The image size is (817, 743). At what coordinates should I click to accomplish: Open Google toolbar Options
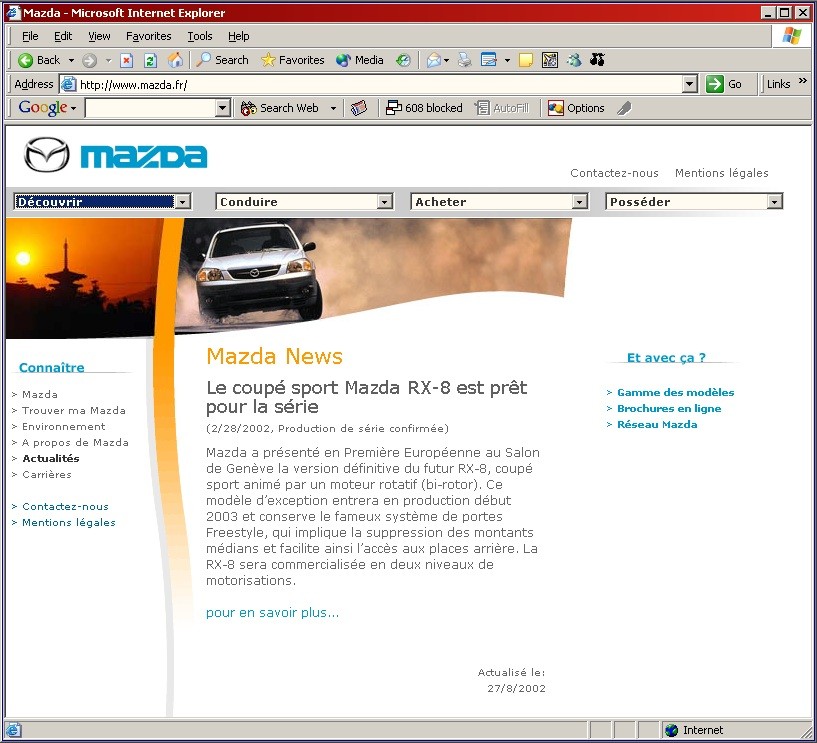click(576, 108)
